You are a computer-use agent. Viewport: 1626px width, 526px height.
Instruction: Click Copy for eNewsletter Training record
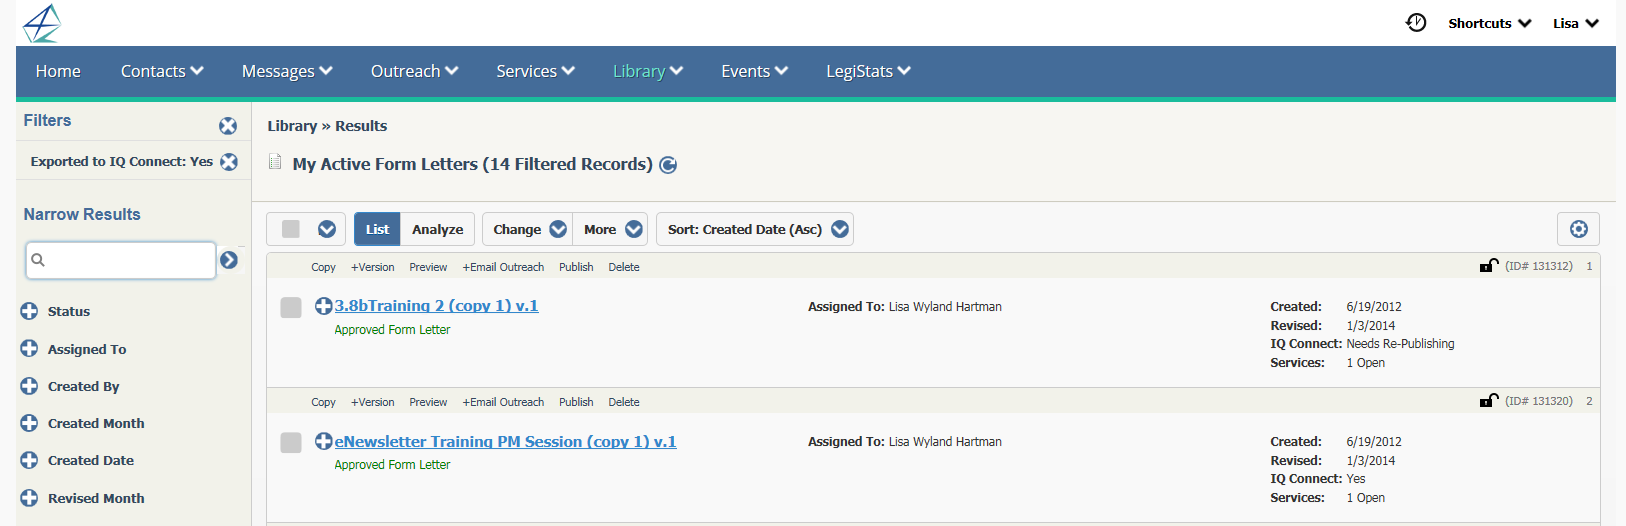pyautogui.click(x=323, y=402)
